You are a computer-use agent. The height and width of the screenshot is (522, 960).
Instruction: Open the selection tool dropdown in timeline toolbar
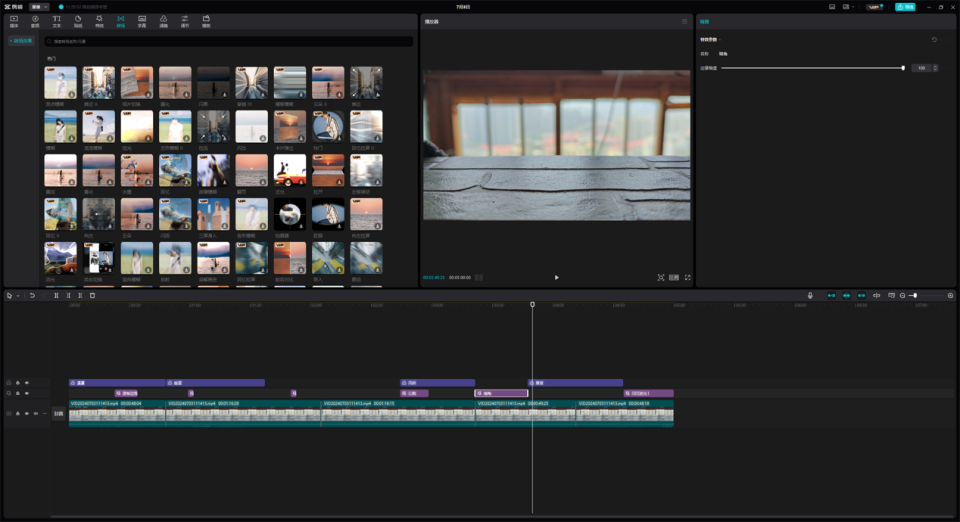pyautogui.click(x=18, y=296)
